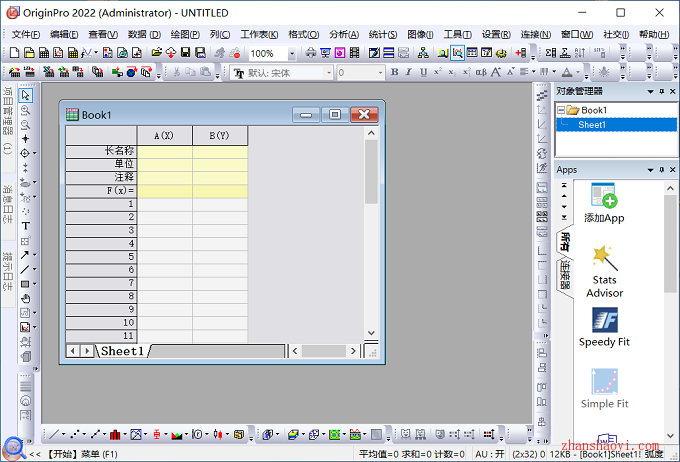Screen dimensions: 680x462
Task: Click 长名称 row label
Action: [x=101, y=151]
